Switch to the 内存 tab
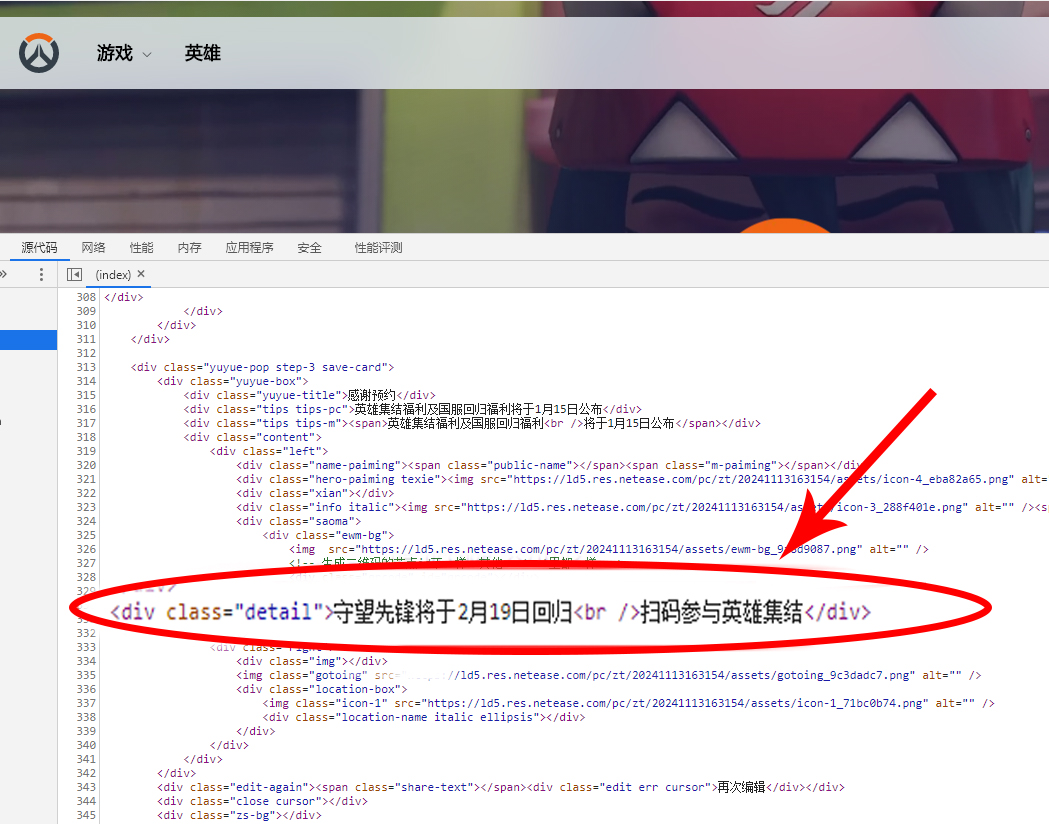Screen dimensions: 1049x824 190,247
